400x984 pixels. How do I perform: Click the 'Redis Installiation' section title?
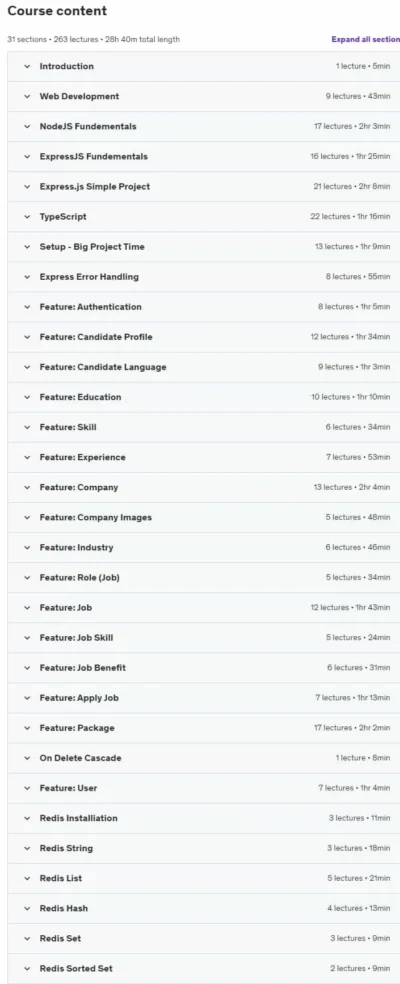pos(78,818)
